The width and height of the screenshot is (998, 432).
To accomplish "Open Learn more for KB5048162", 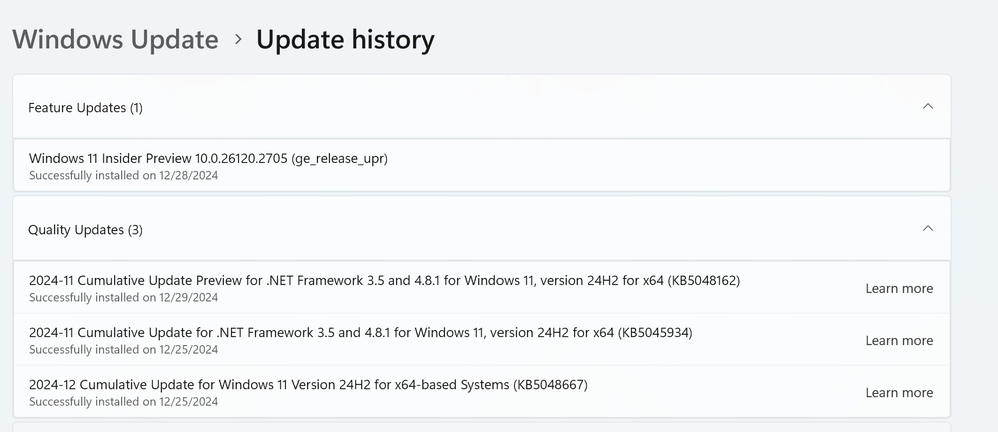I will [x=899, y=289].
